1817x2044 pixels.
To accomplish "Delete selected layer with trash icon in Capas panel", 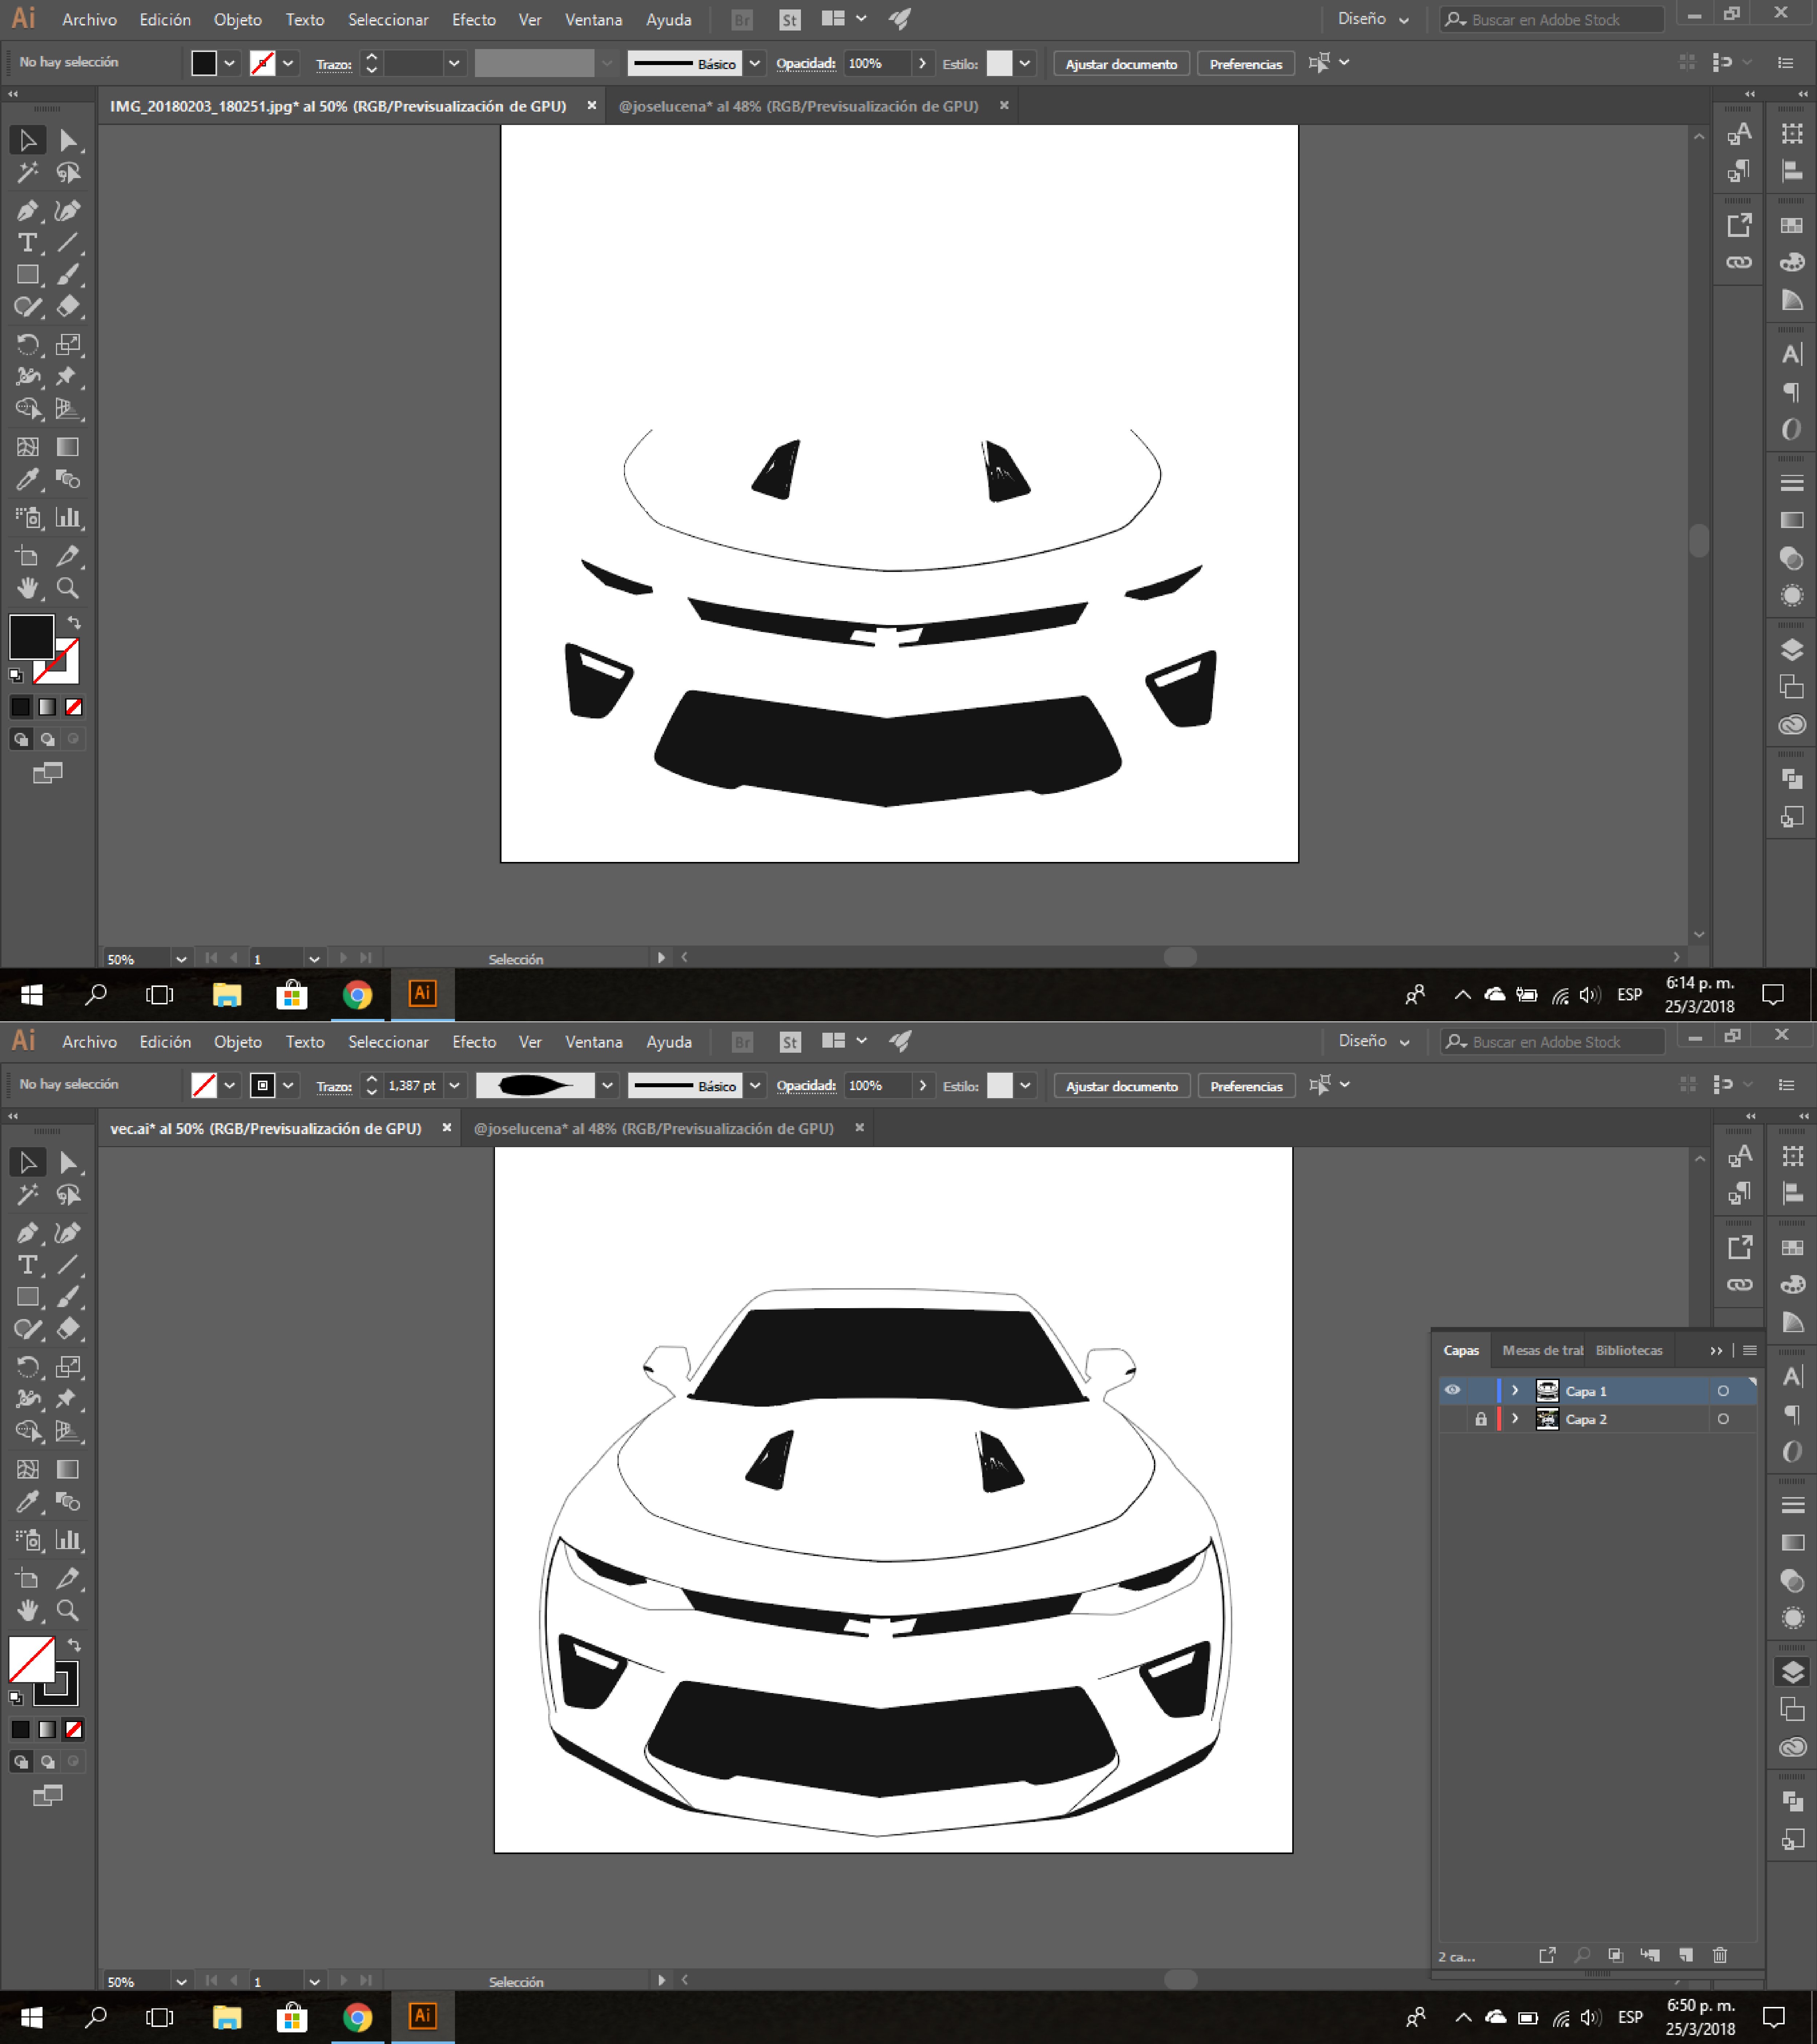I will 1720,1955.
